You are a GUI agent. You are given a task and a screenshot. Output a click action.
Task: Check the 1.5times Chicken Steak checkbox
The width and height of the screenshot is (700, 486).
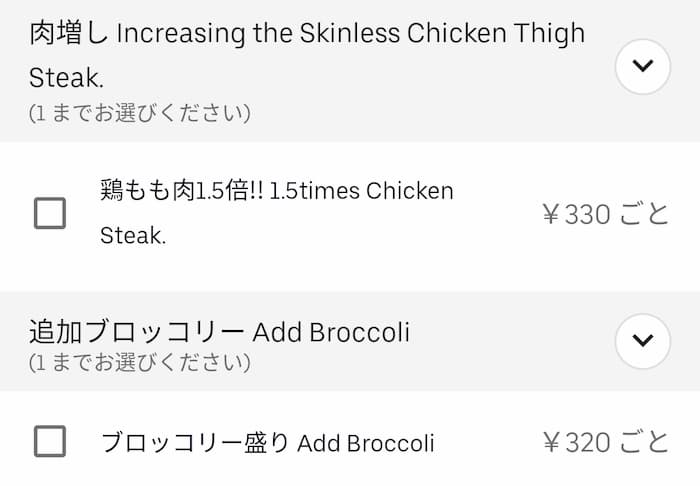50,213
